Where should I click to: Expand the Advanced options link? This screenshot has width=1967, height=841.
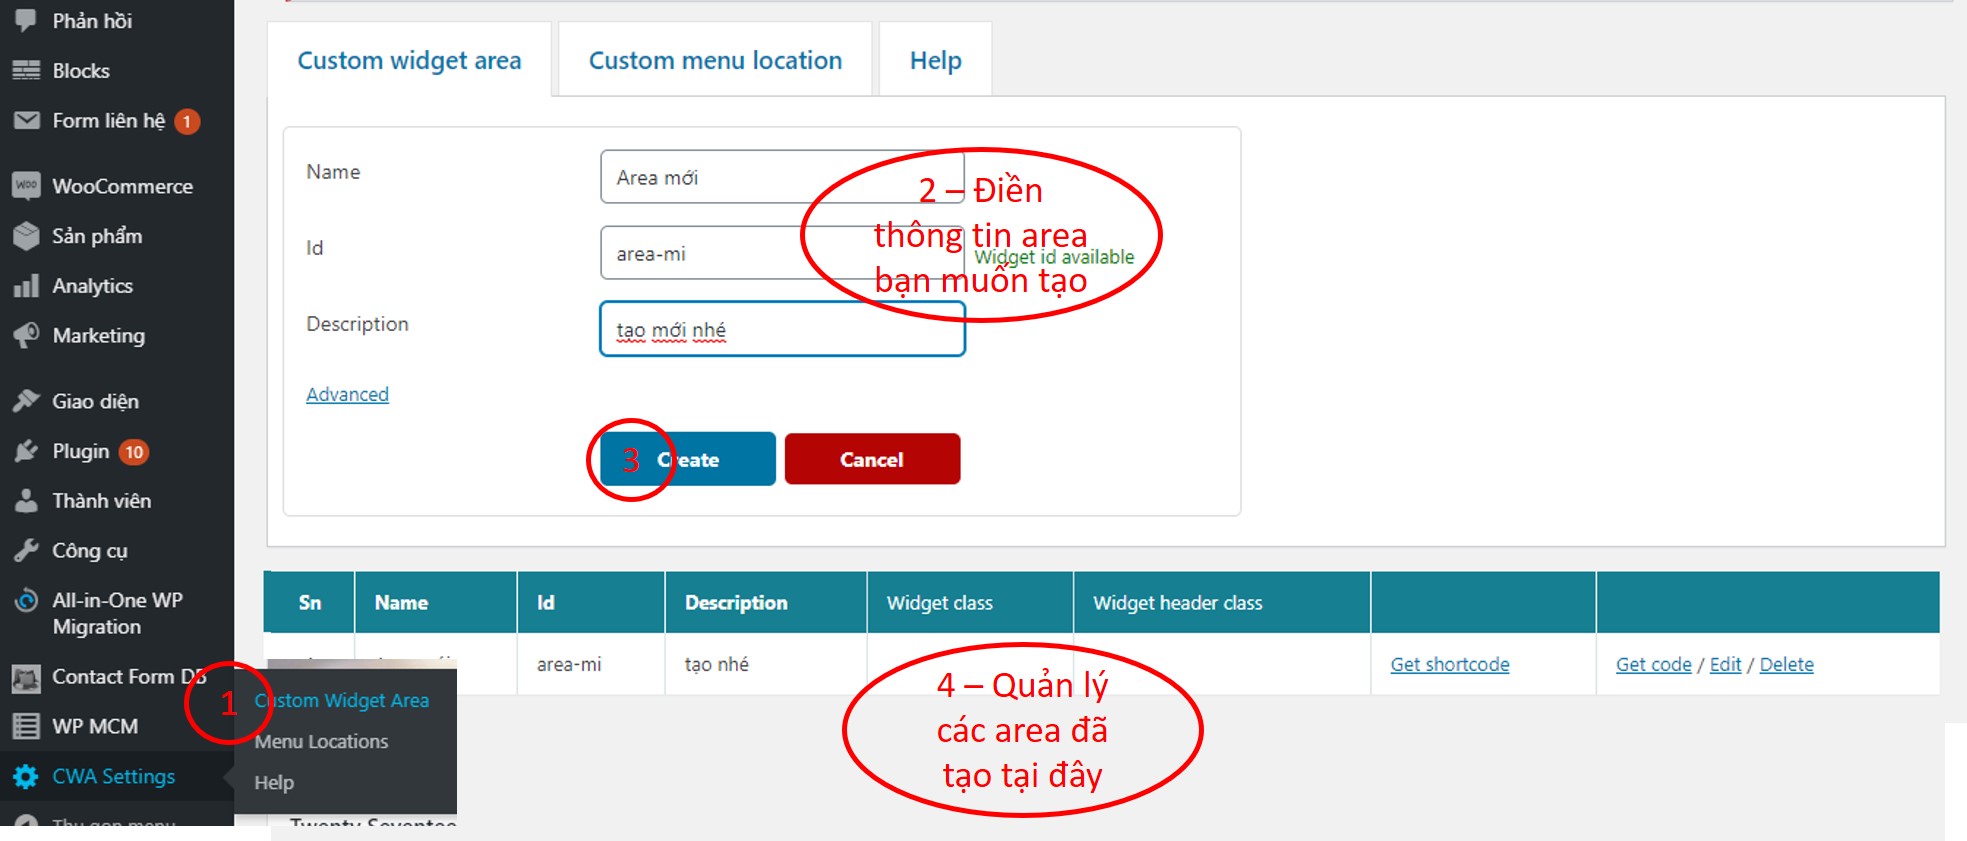tap(347, 395)
